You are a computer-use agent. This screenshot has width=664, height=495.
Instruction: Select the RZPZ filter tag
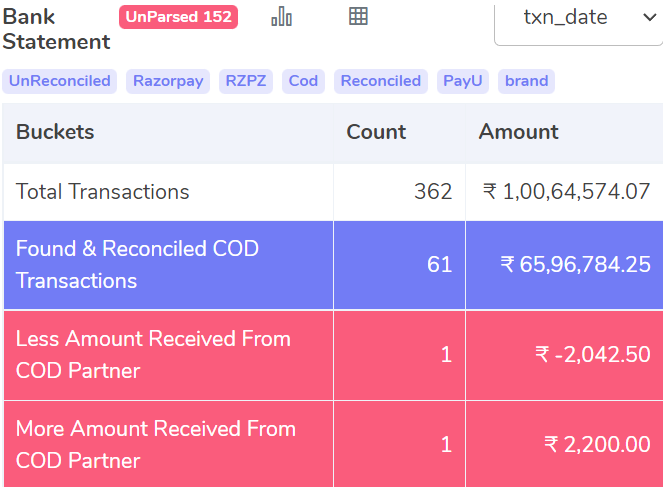point(246,81)
